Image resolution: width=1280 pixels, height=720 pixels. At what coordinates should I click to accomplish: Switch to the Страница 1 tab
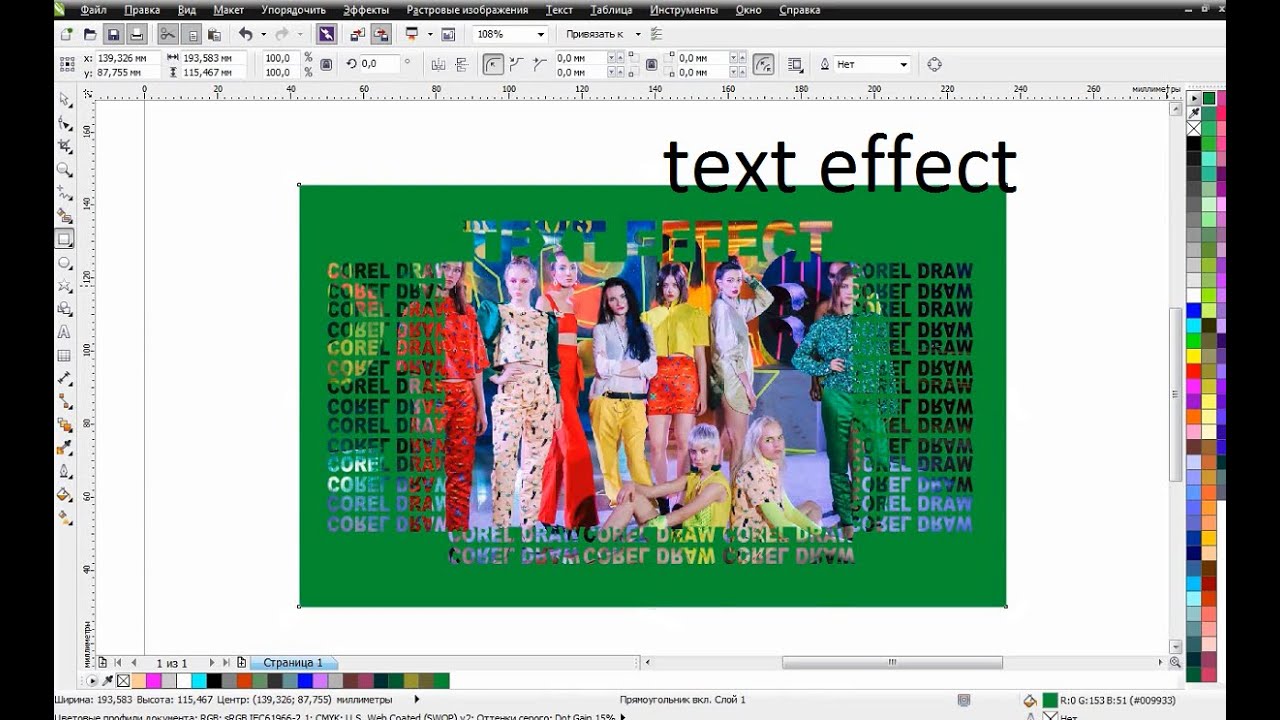coord(293,663)
